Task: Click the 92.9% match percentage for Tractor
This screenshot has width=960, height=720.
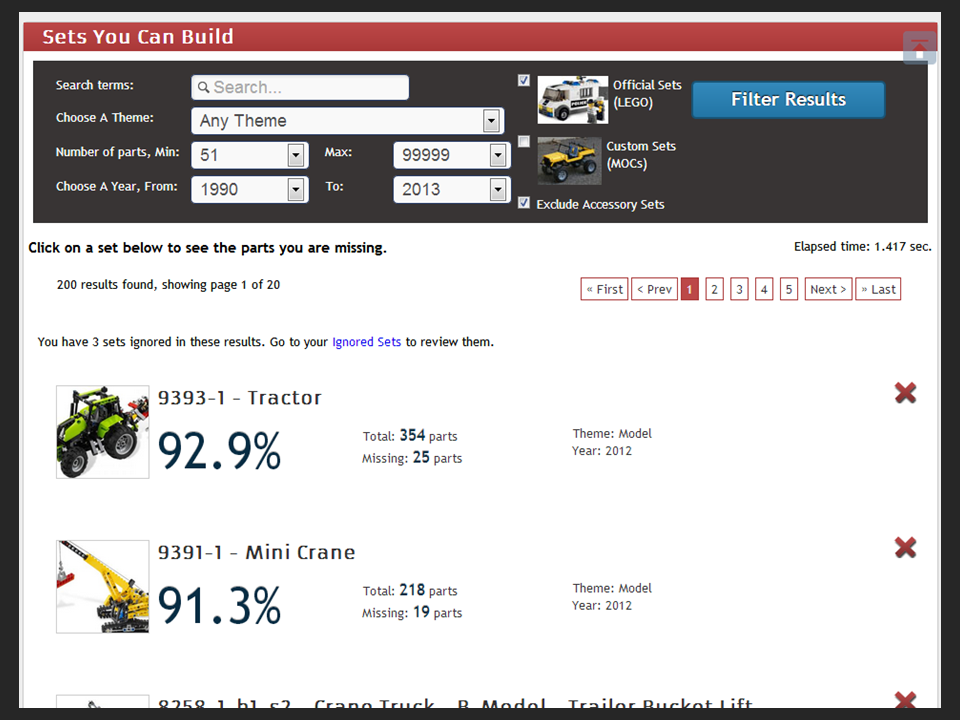Action: click(x=219, y=451)
